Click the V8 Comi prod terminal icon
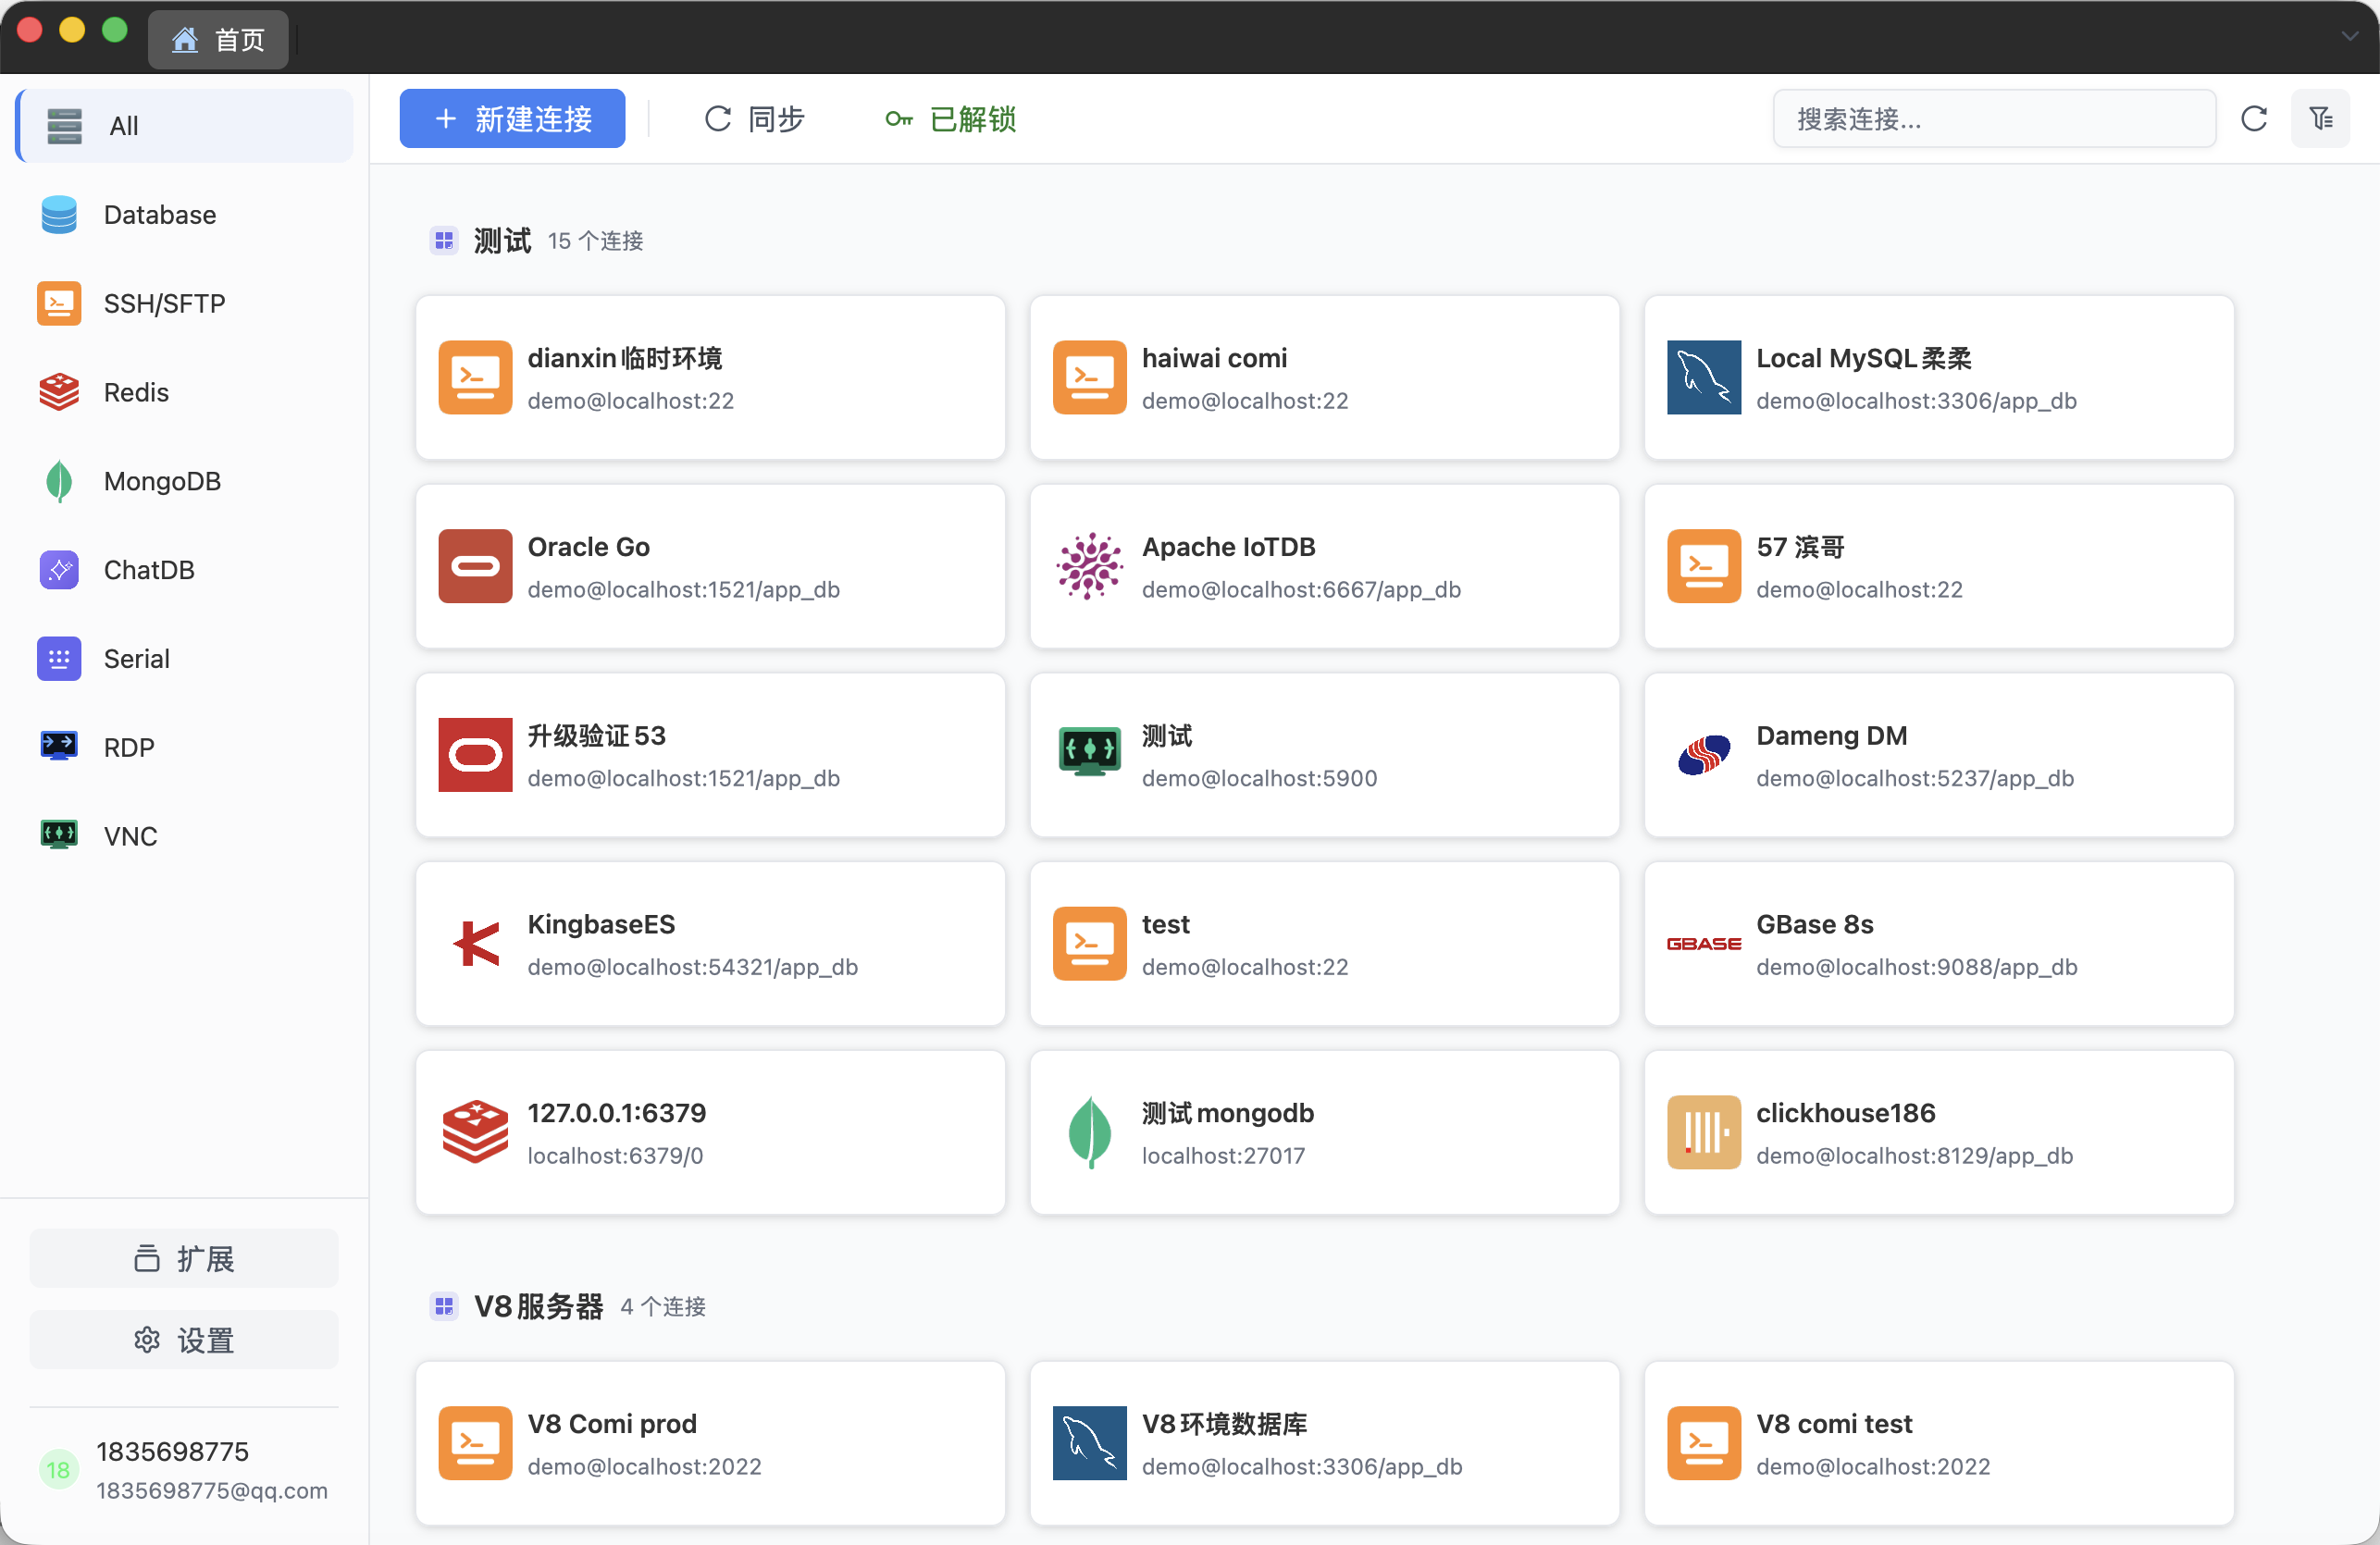2380x1545 pixels. pos(475,1444)
